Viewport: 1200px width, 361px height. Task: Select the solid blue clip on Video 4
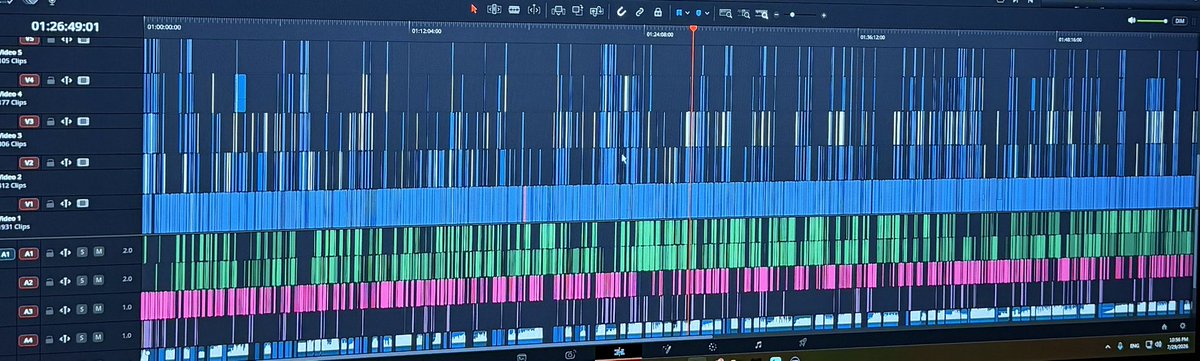click(x=240, y=92)
